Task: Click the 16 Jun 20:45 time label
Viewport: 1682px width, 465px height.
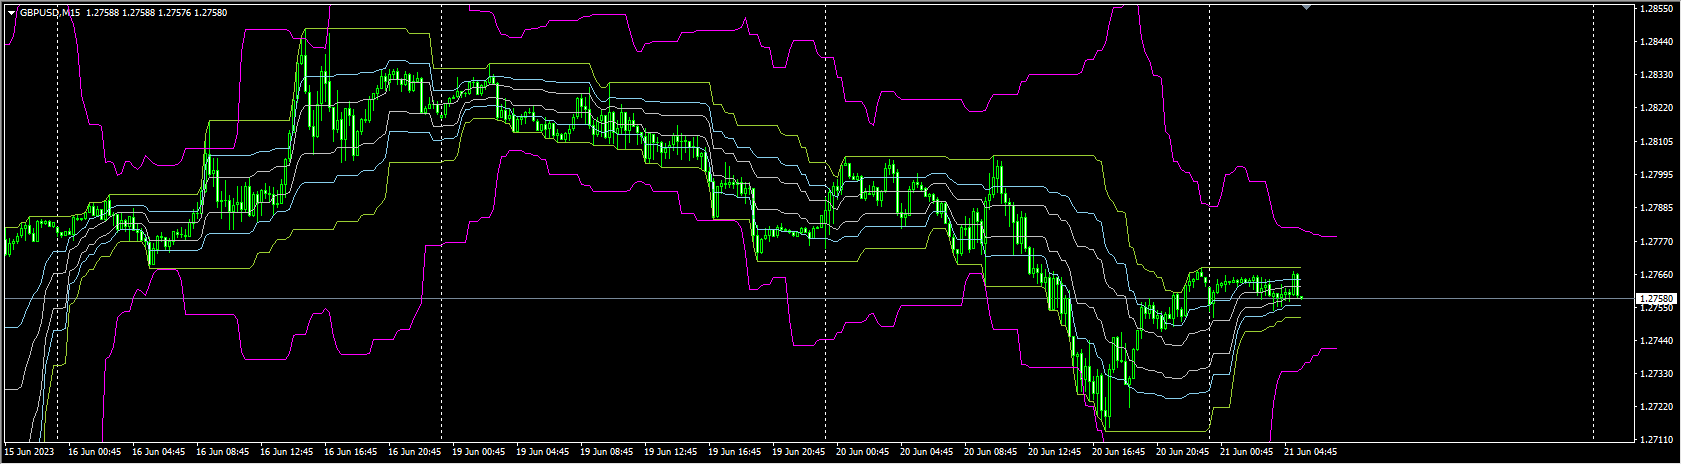Action: [x=414, y=452]
